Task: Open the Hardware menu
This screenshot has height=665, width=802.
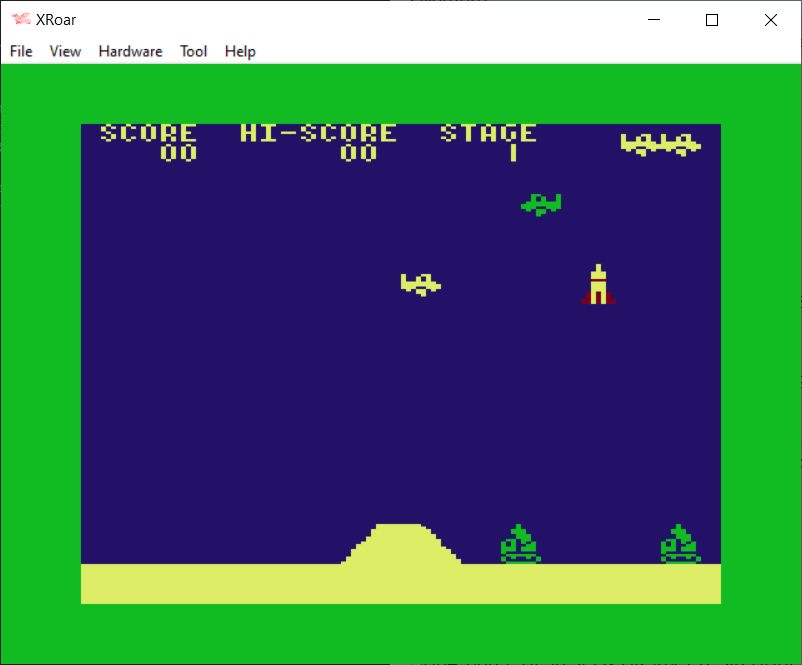Action: pyautogui.click(x=130, y=51)
